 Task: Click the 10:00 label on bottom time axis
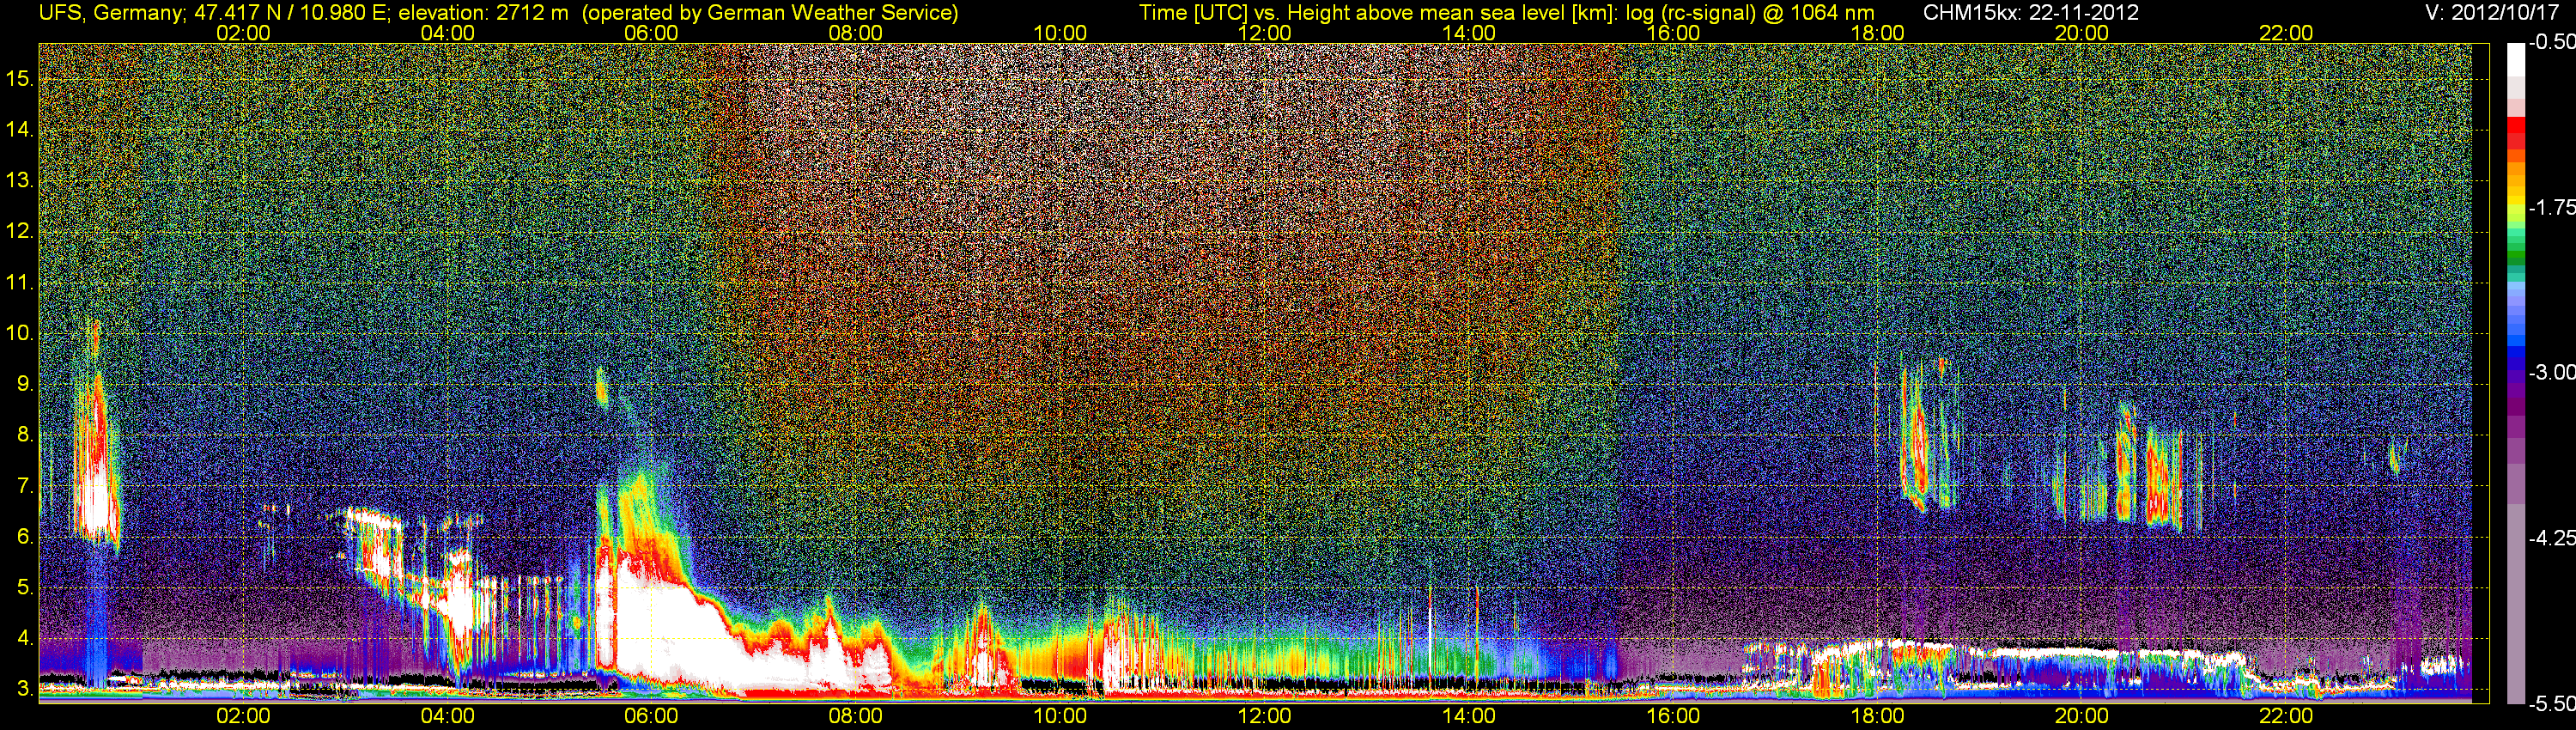[x=1060, y=716]
